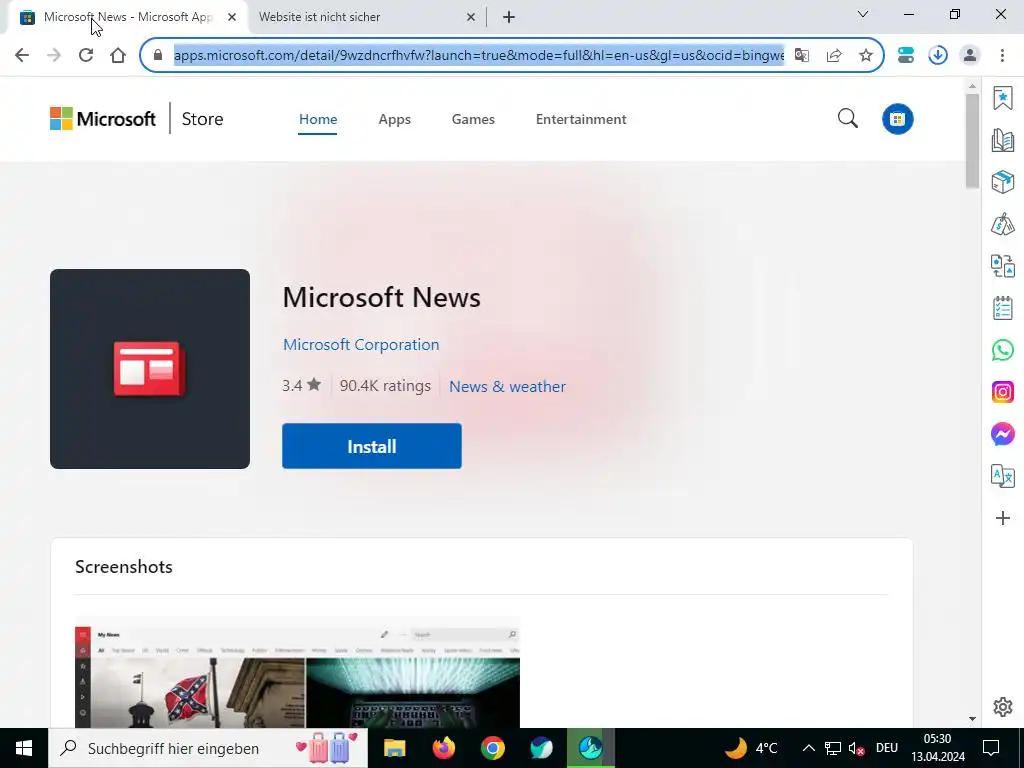Screen dimensions: 1024x768
Task: Open bookmarks panel in sidebar
Action: (x=1003, y=99)
